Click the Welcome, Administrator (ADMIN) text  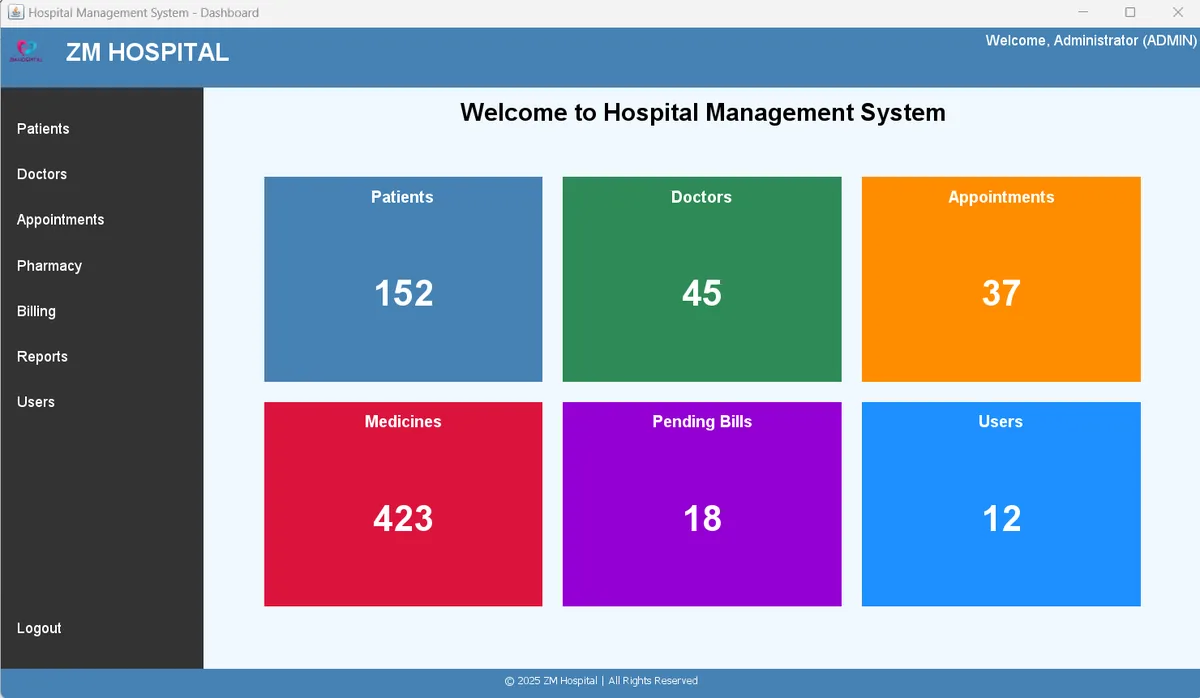(x=1091, y=40)
